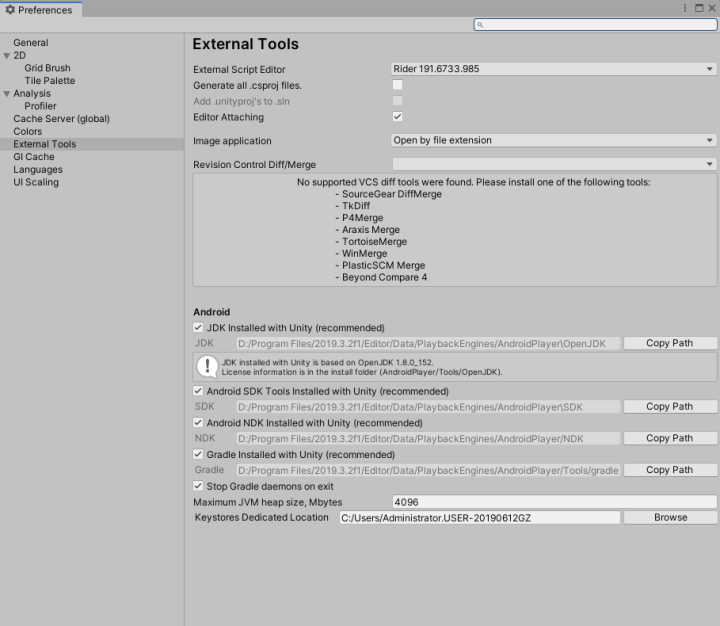720x626 pixels.
Task: Expand Revision Control Diff/Merge dropdown
Action: coord(554,164)
